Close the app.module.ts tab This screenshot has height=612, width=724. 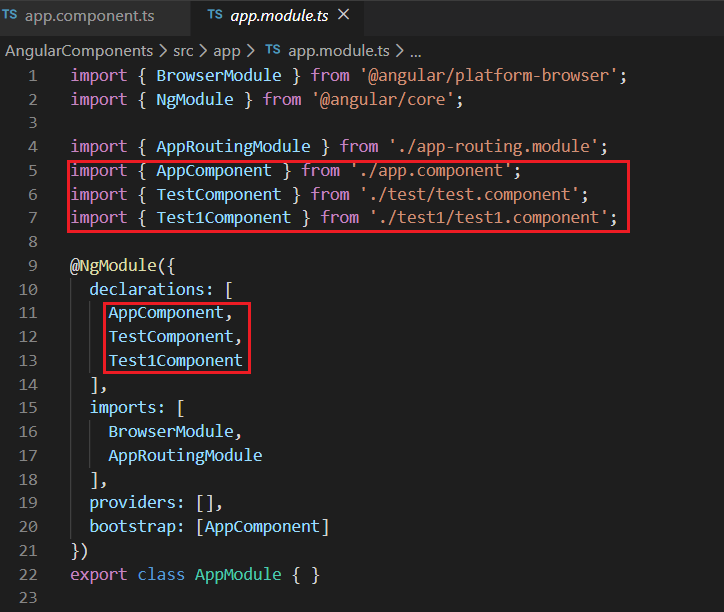344,16
